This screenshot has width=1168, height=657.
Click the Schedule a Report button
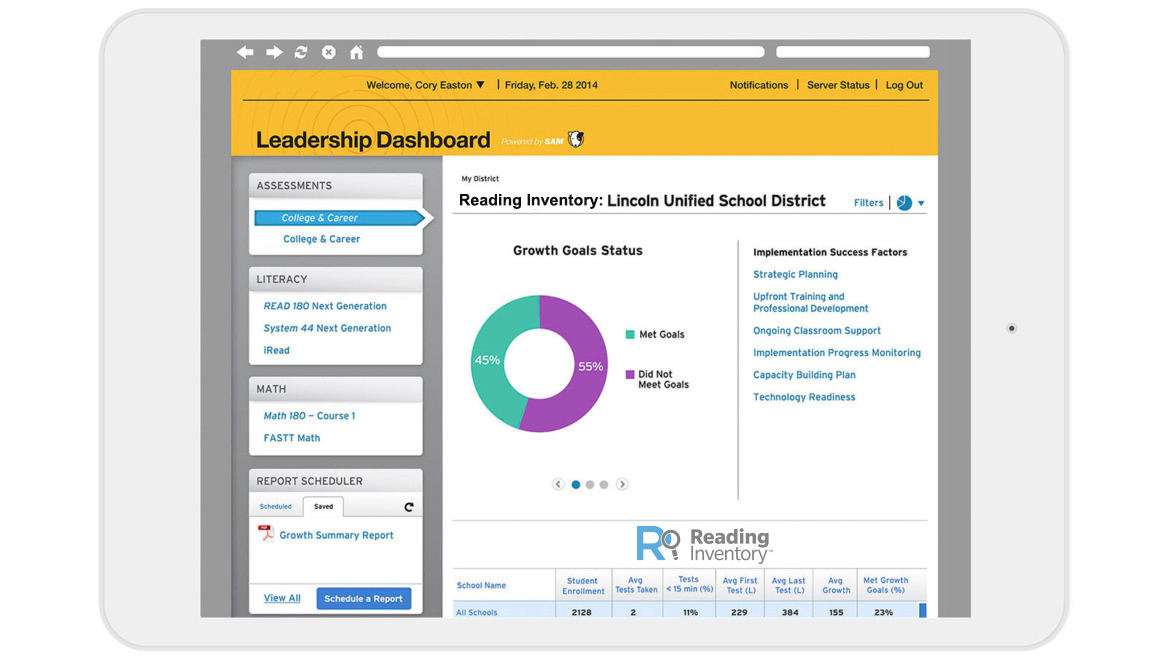click(364, 598)
